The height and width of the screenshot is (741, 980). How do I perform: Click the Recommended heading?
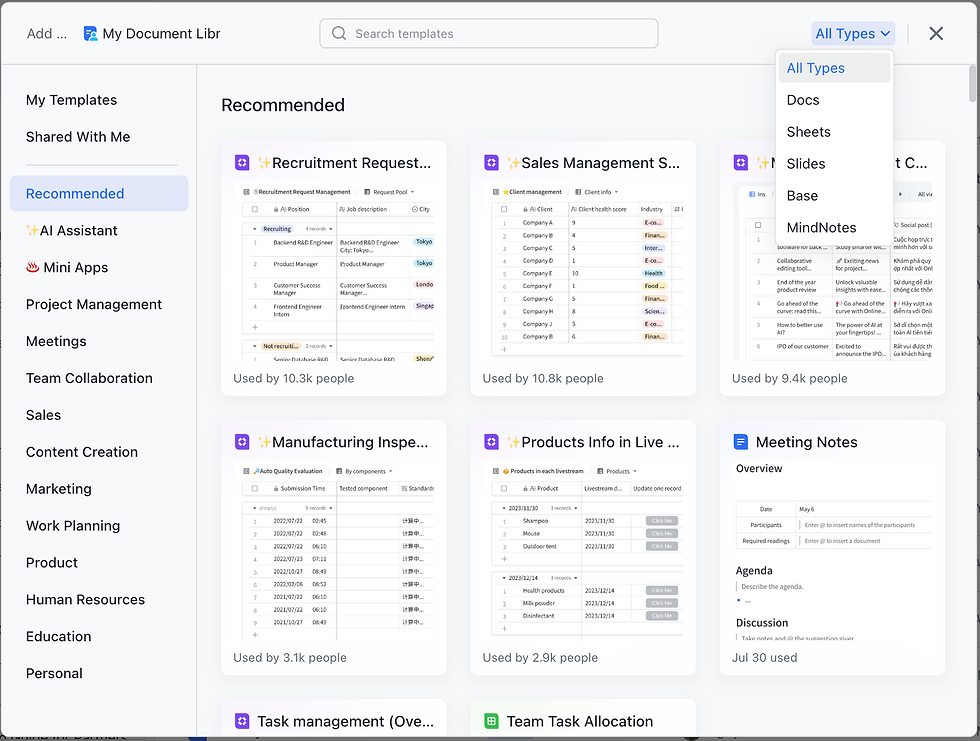click(x=283, y=105)
